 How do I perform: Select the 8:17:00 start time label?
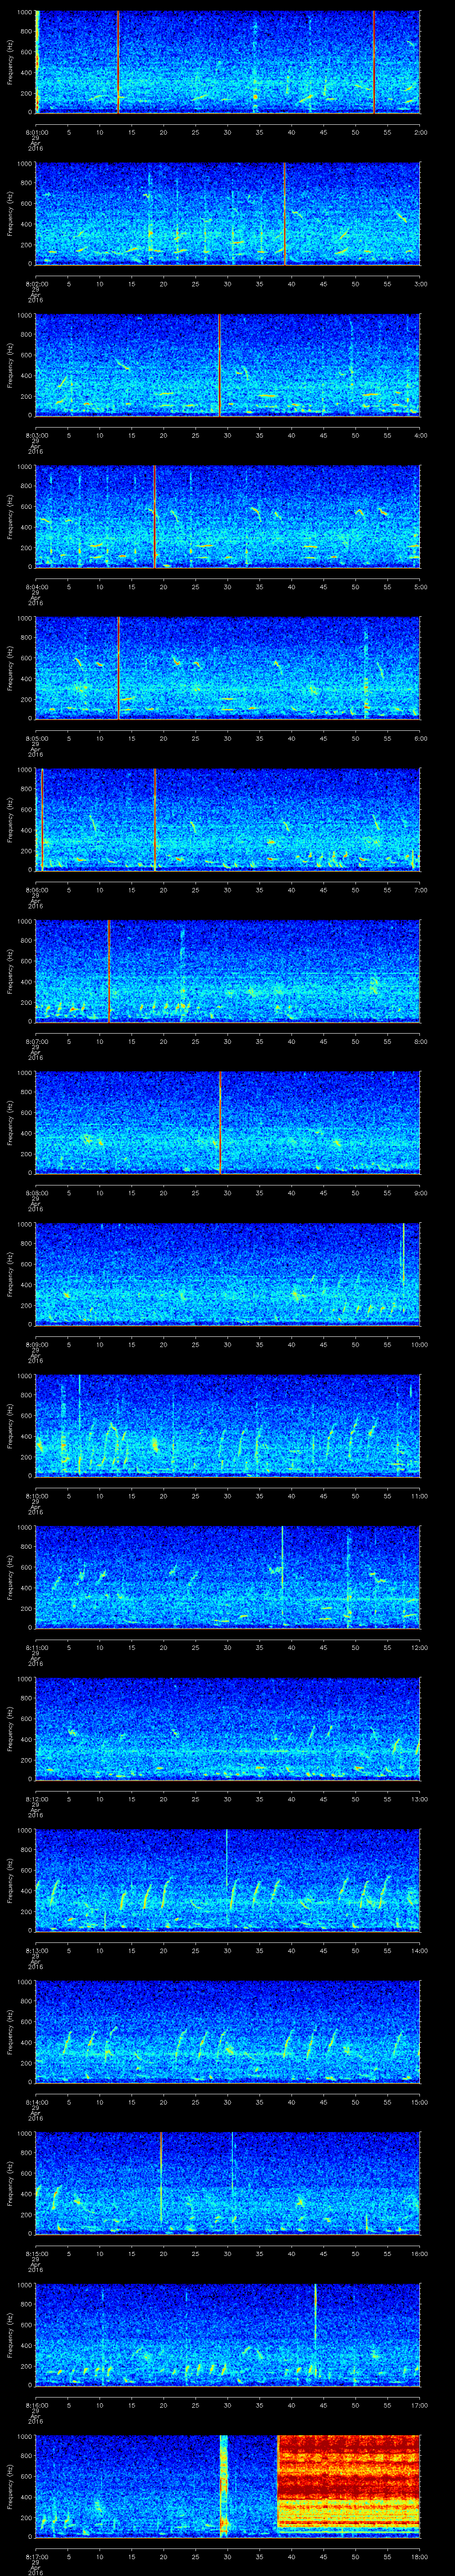36,2556
